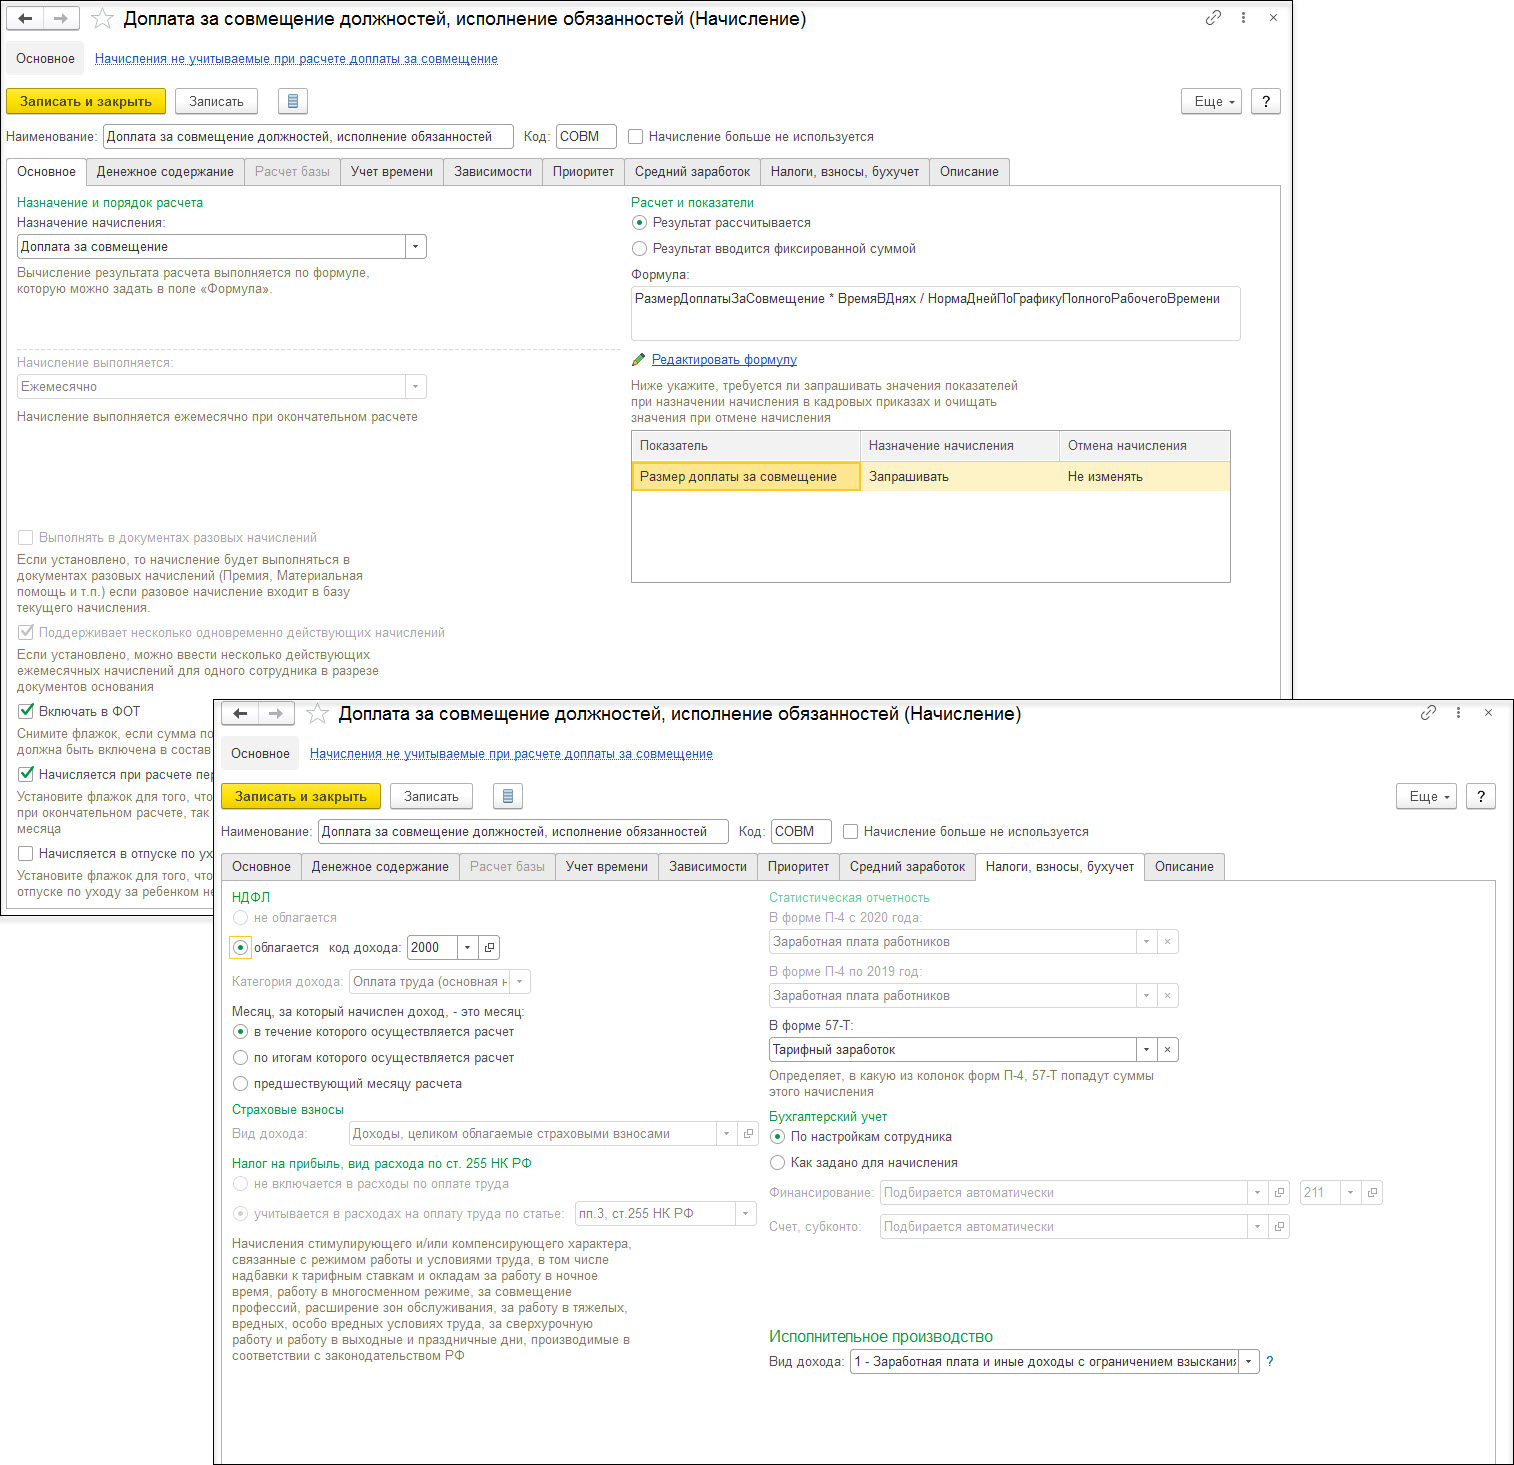Click Записать и закрыть in the front window

point(301,796)
